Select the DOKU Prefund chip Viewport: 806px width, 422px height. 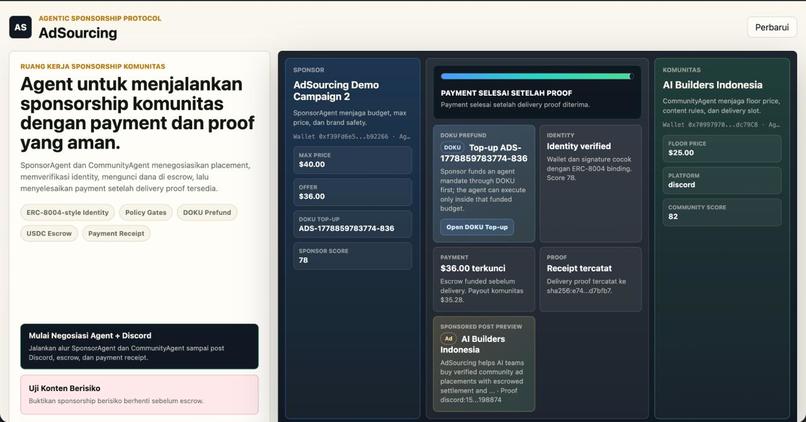coord(207,212)
